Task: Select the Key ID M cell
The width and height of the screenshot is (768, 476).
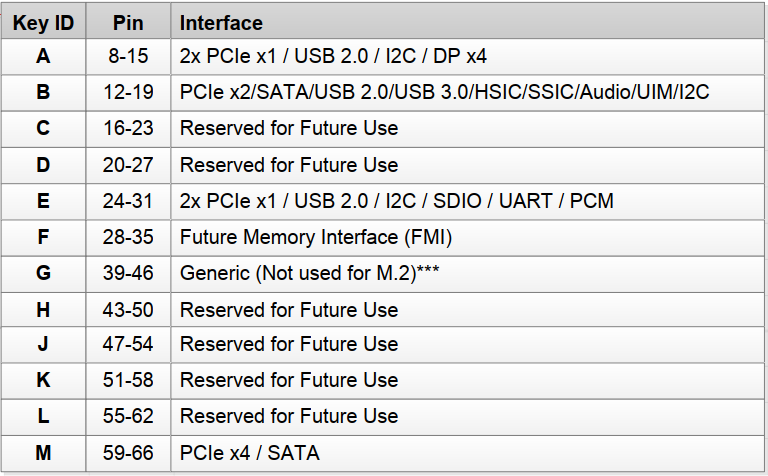Action: pos(43,453)
